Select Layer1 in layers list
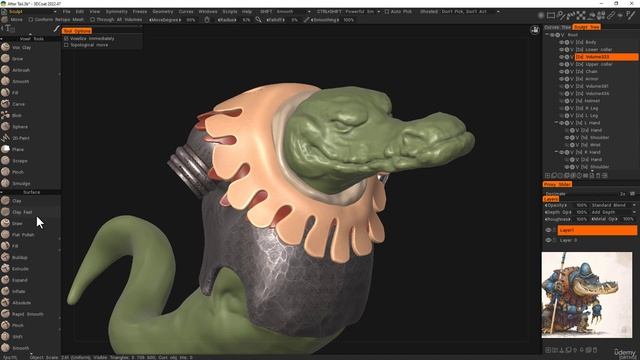The width and height of the screenshot is (640, 360). click(597, 230)
